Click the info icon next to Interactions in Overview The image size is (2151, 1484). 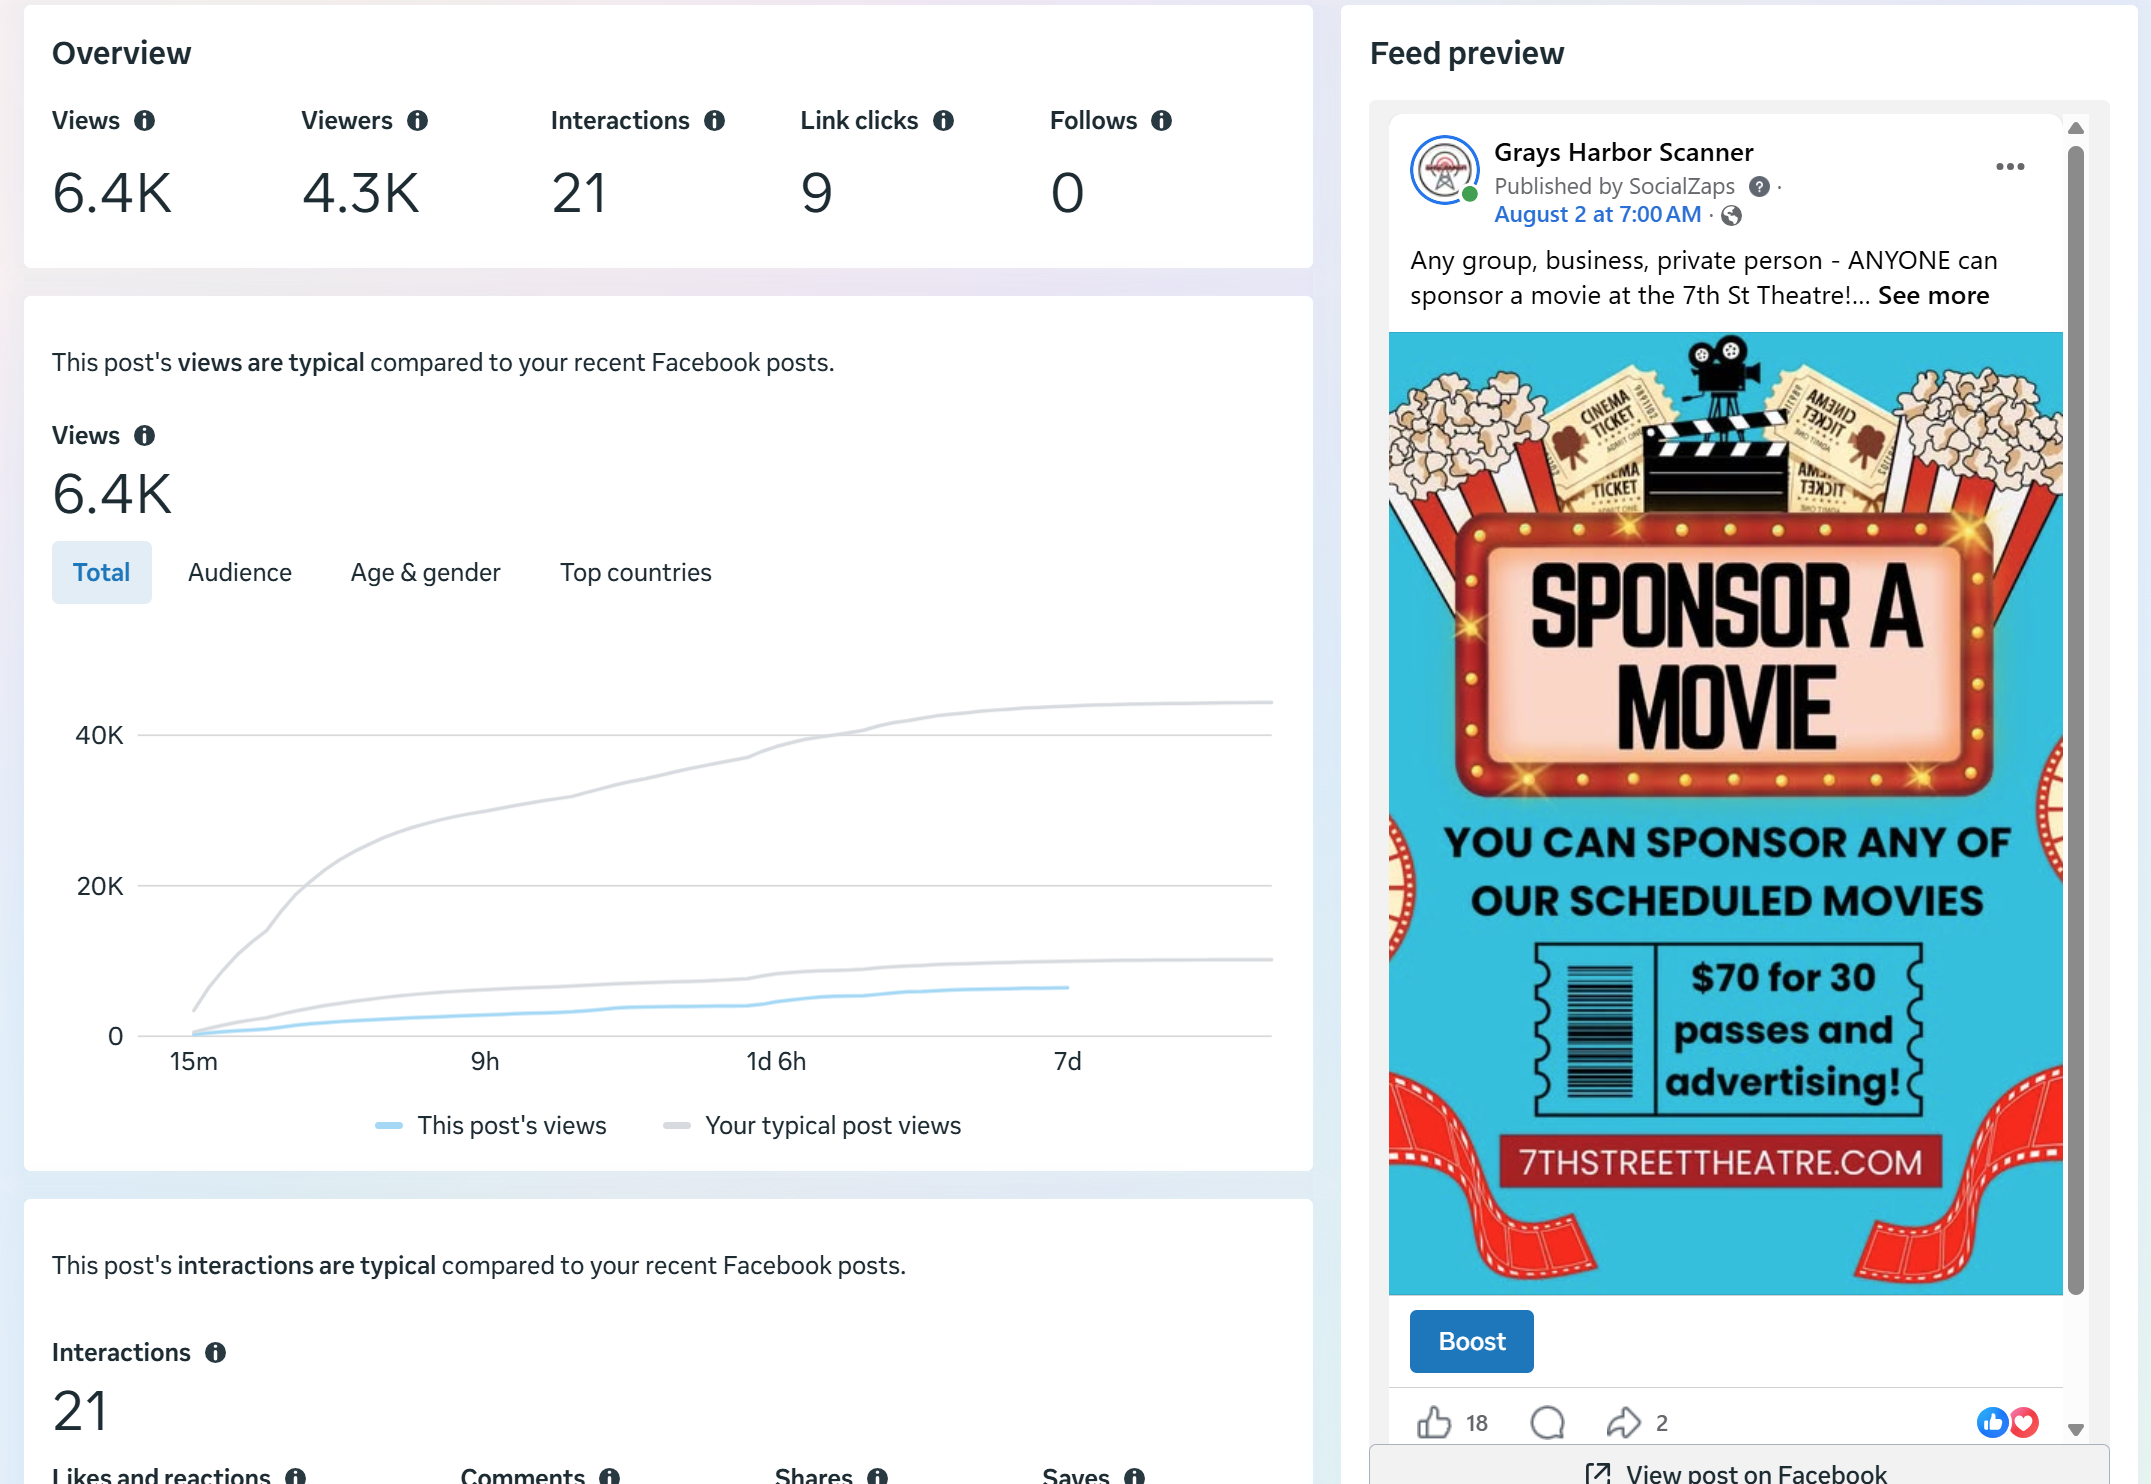tap(715, 121)
